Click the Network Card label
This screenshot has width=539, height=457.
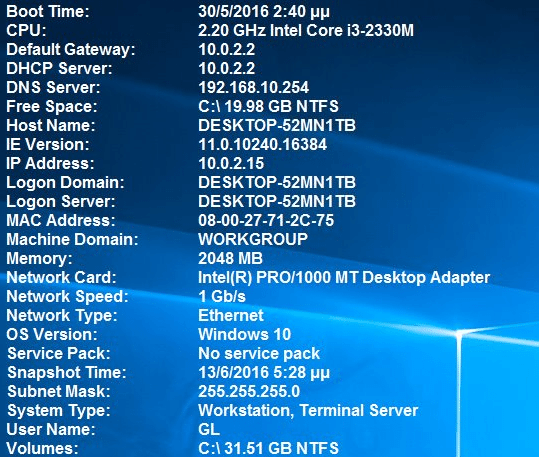coord(62,278)
